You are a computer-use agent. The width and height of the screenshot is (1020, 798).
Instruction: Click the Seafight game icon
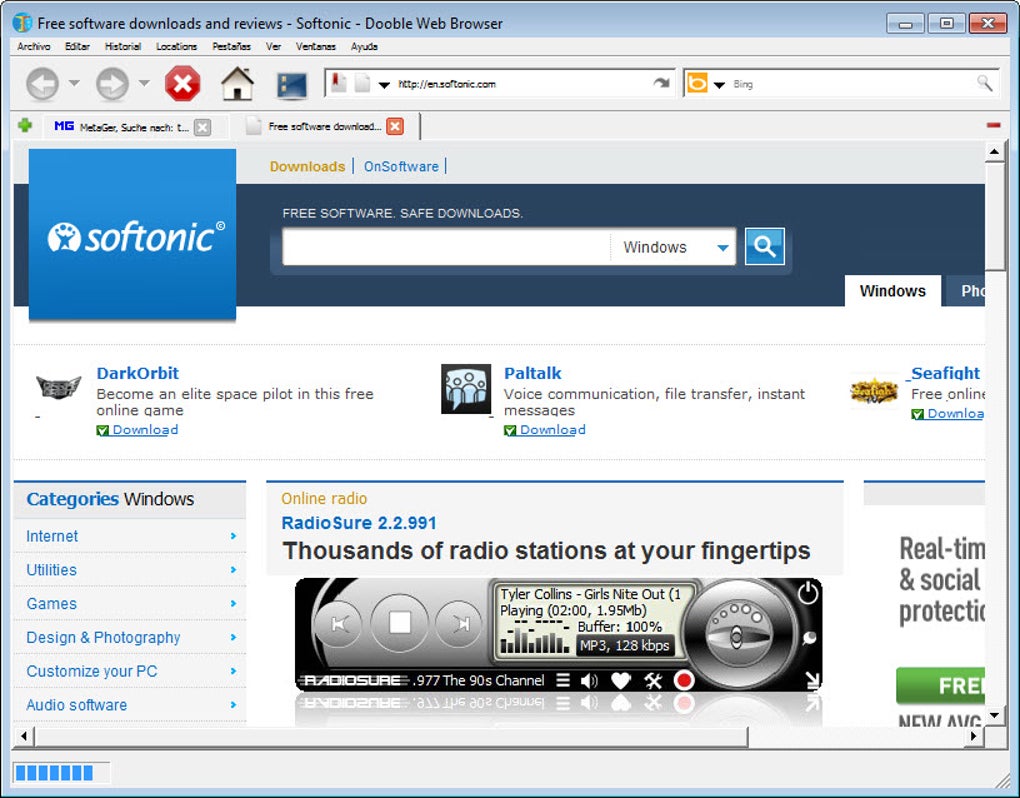click(x=874, y=391)
